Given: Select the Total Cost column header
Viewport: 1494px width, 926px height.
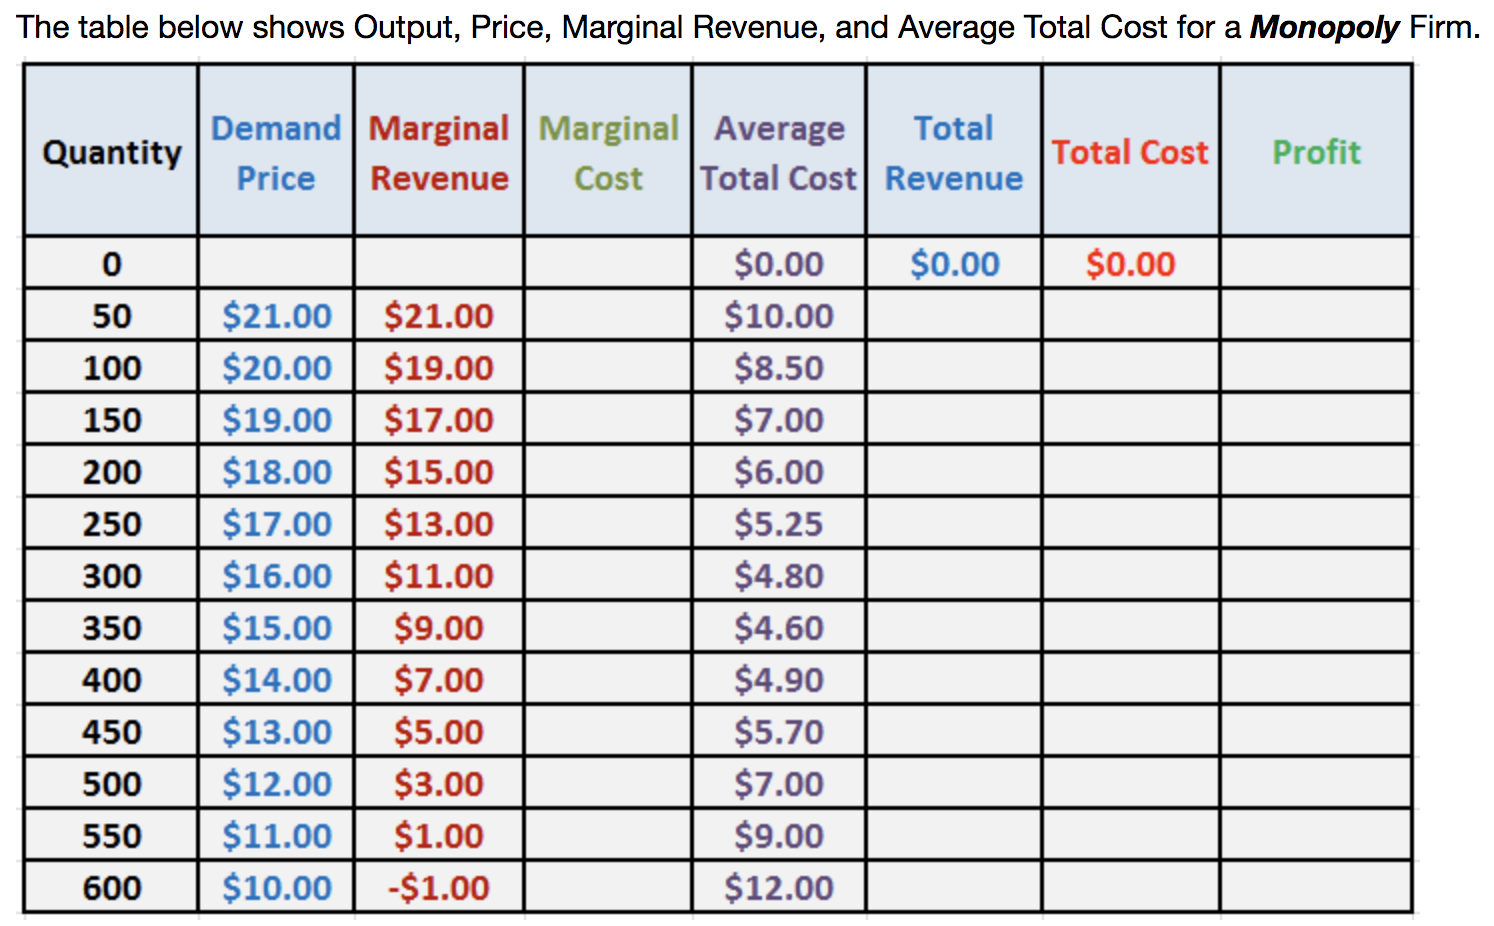Looking at the screenshot, I should coord(1129,152).
